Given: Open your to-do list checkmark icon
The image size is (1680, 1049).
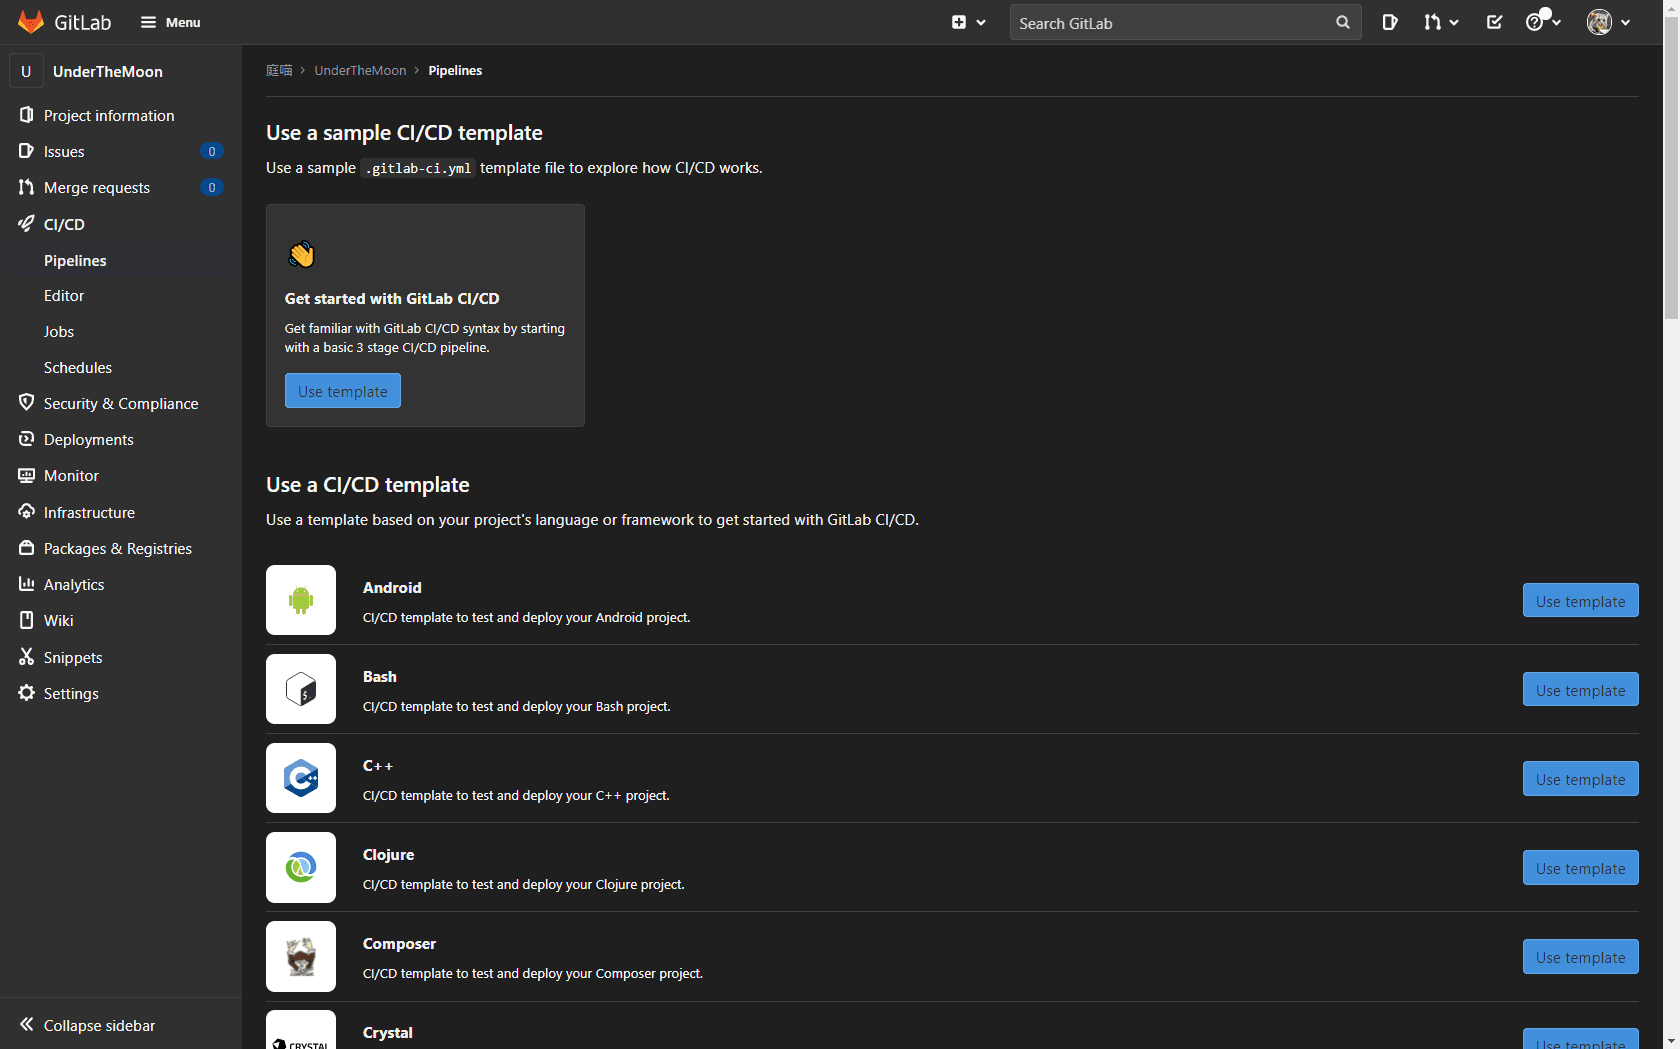Looking at the screenshot, I should tap(1494, 21).
